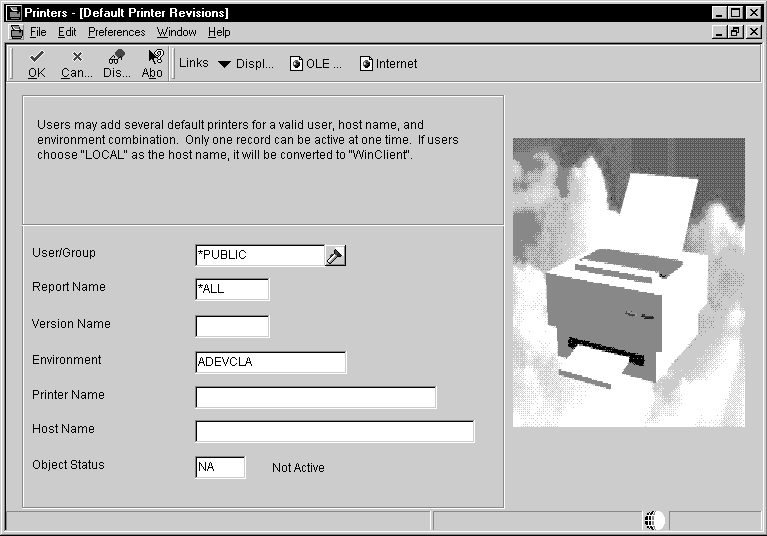Maximize the Printers application window
Viewport: 767px width, 536px height.
coord(735,13)
